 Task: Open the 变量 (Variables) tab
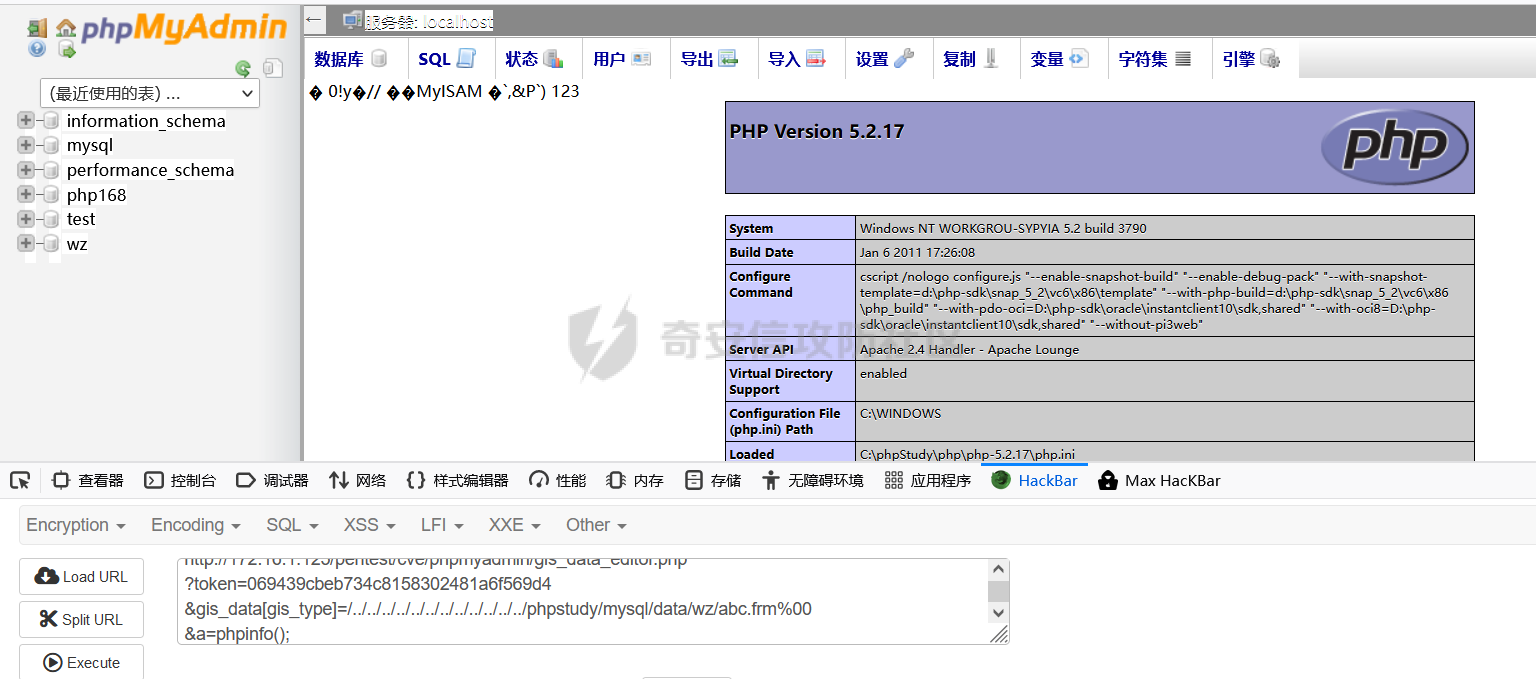coord(1059,59)
